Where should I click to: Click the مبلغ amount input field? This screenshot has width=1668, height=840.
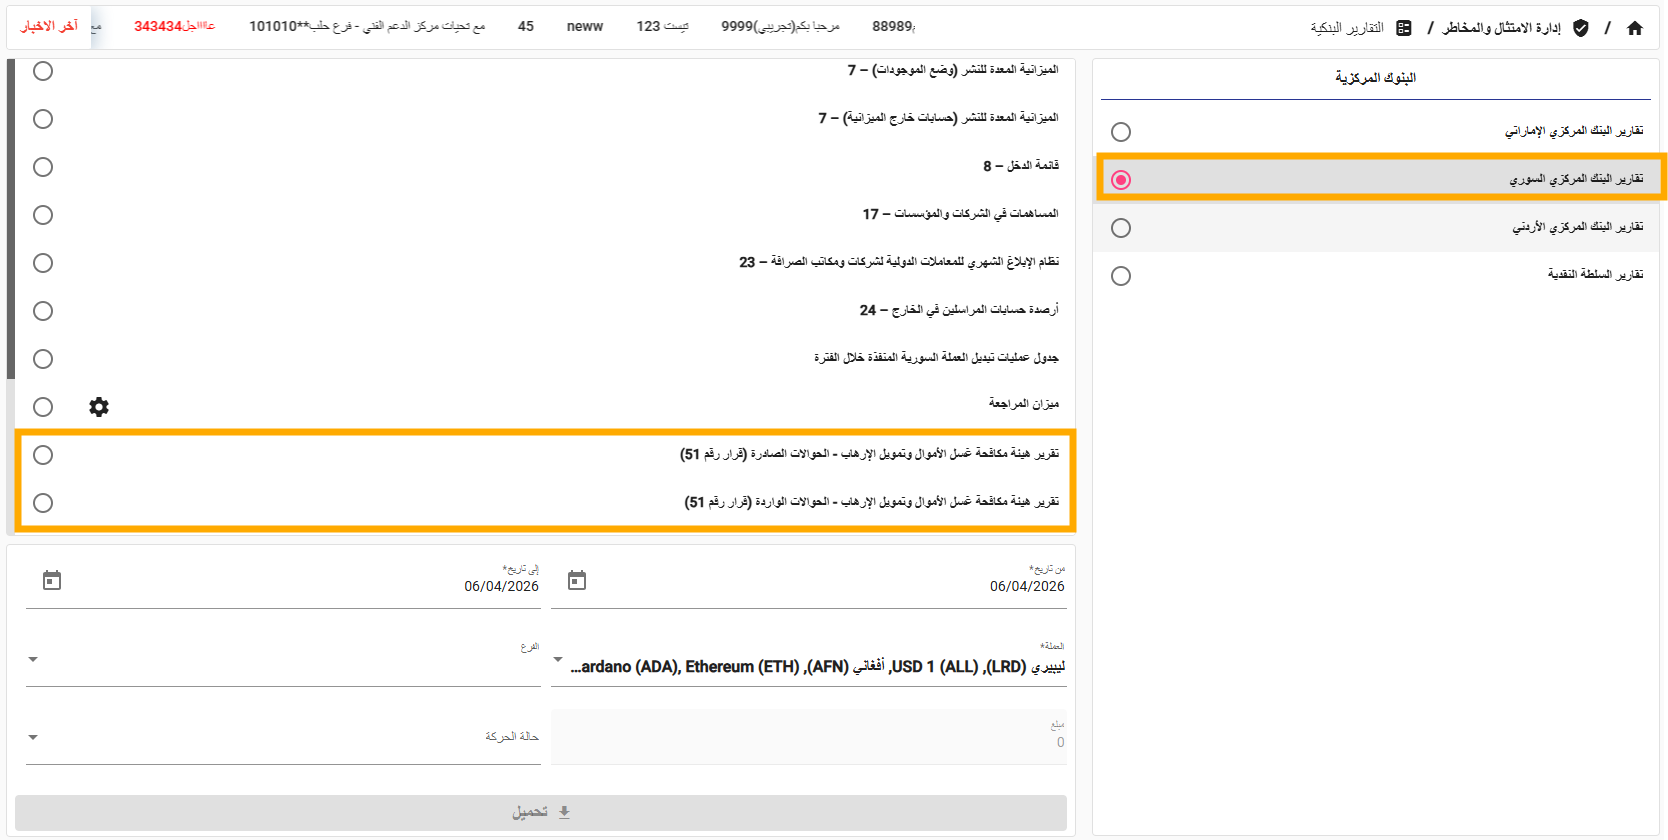point(808,738)
